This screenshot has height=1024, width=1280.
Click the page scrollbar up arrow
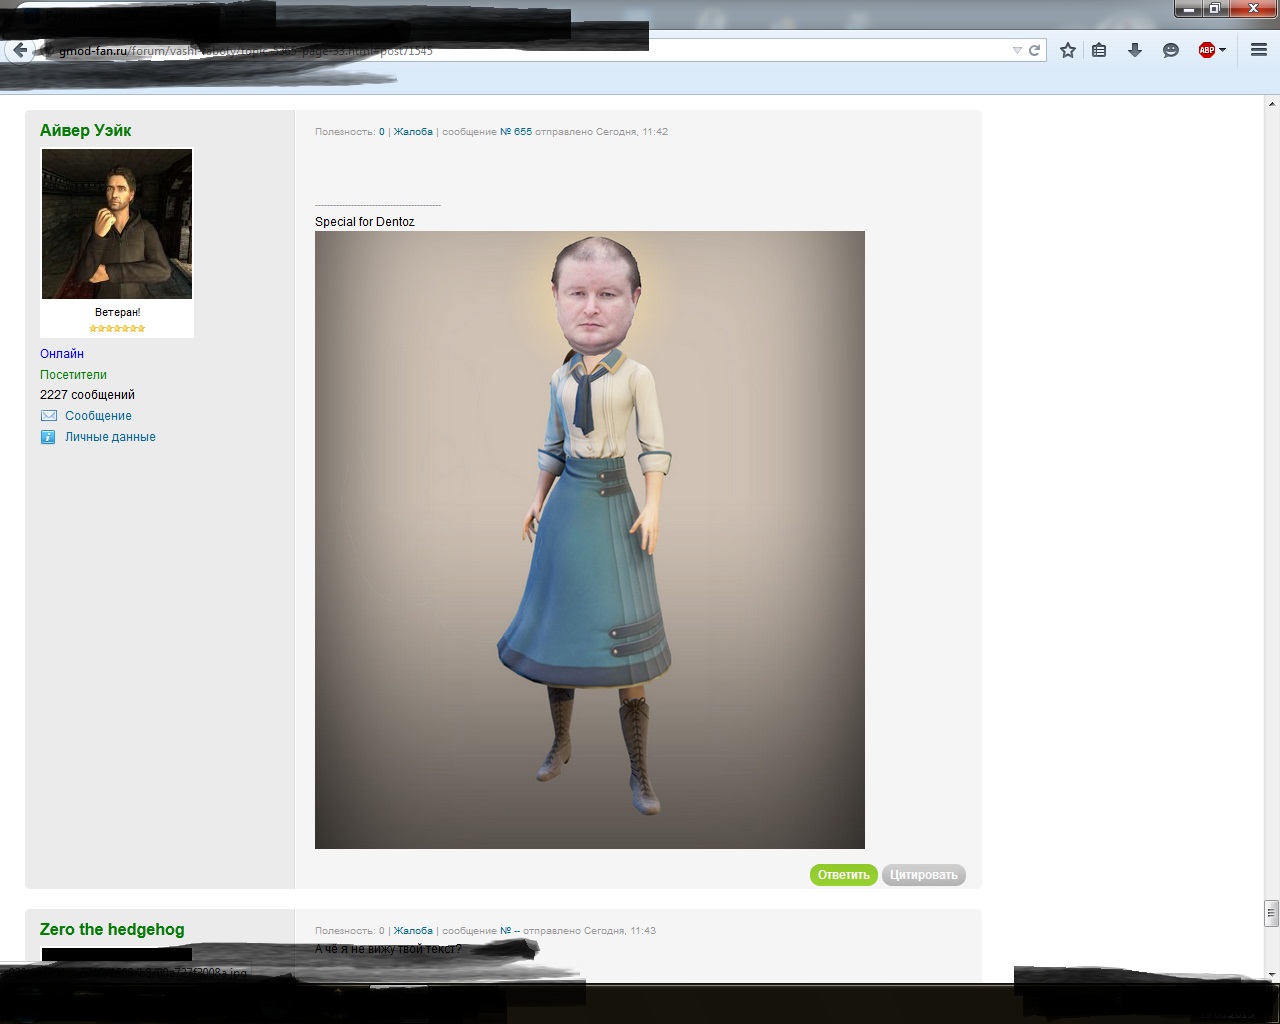[1271, 103]
